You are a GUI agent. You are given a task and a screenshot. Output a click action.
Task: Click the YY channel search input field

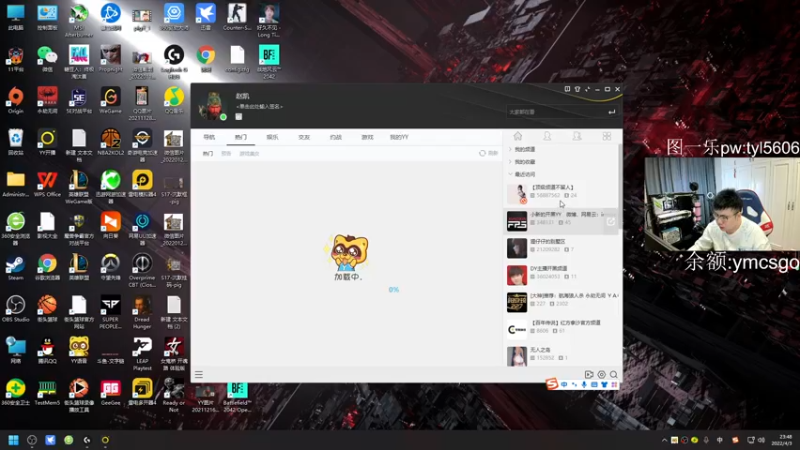pyautogui.click(x=557, y=112)
